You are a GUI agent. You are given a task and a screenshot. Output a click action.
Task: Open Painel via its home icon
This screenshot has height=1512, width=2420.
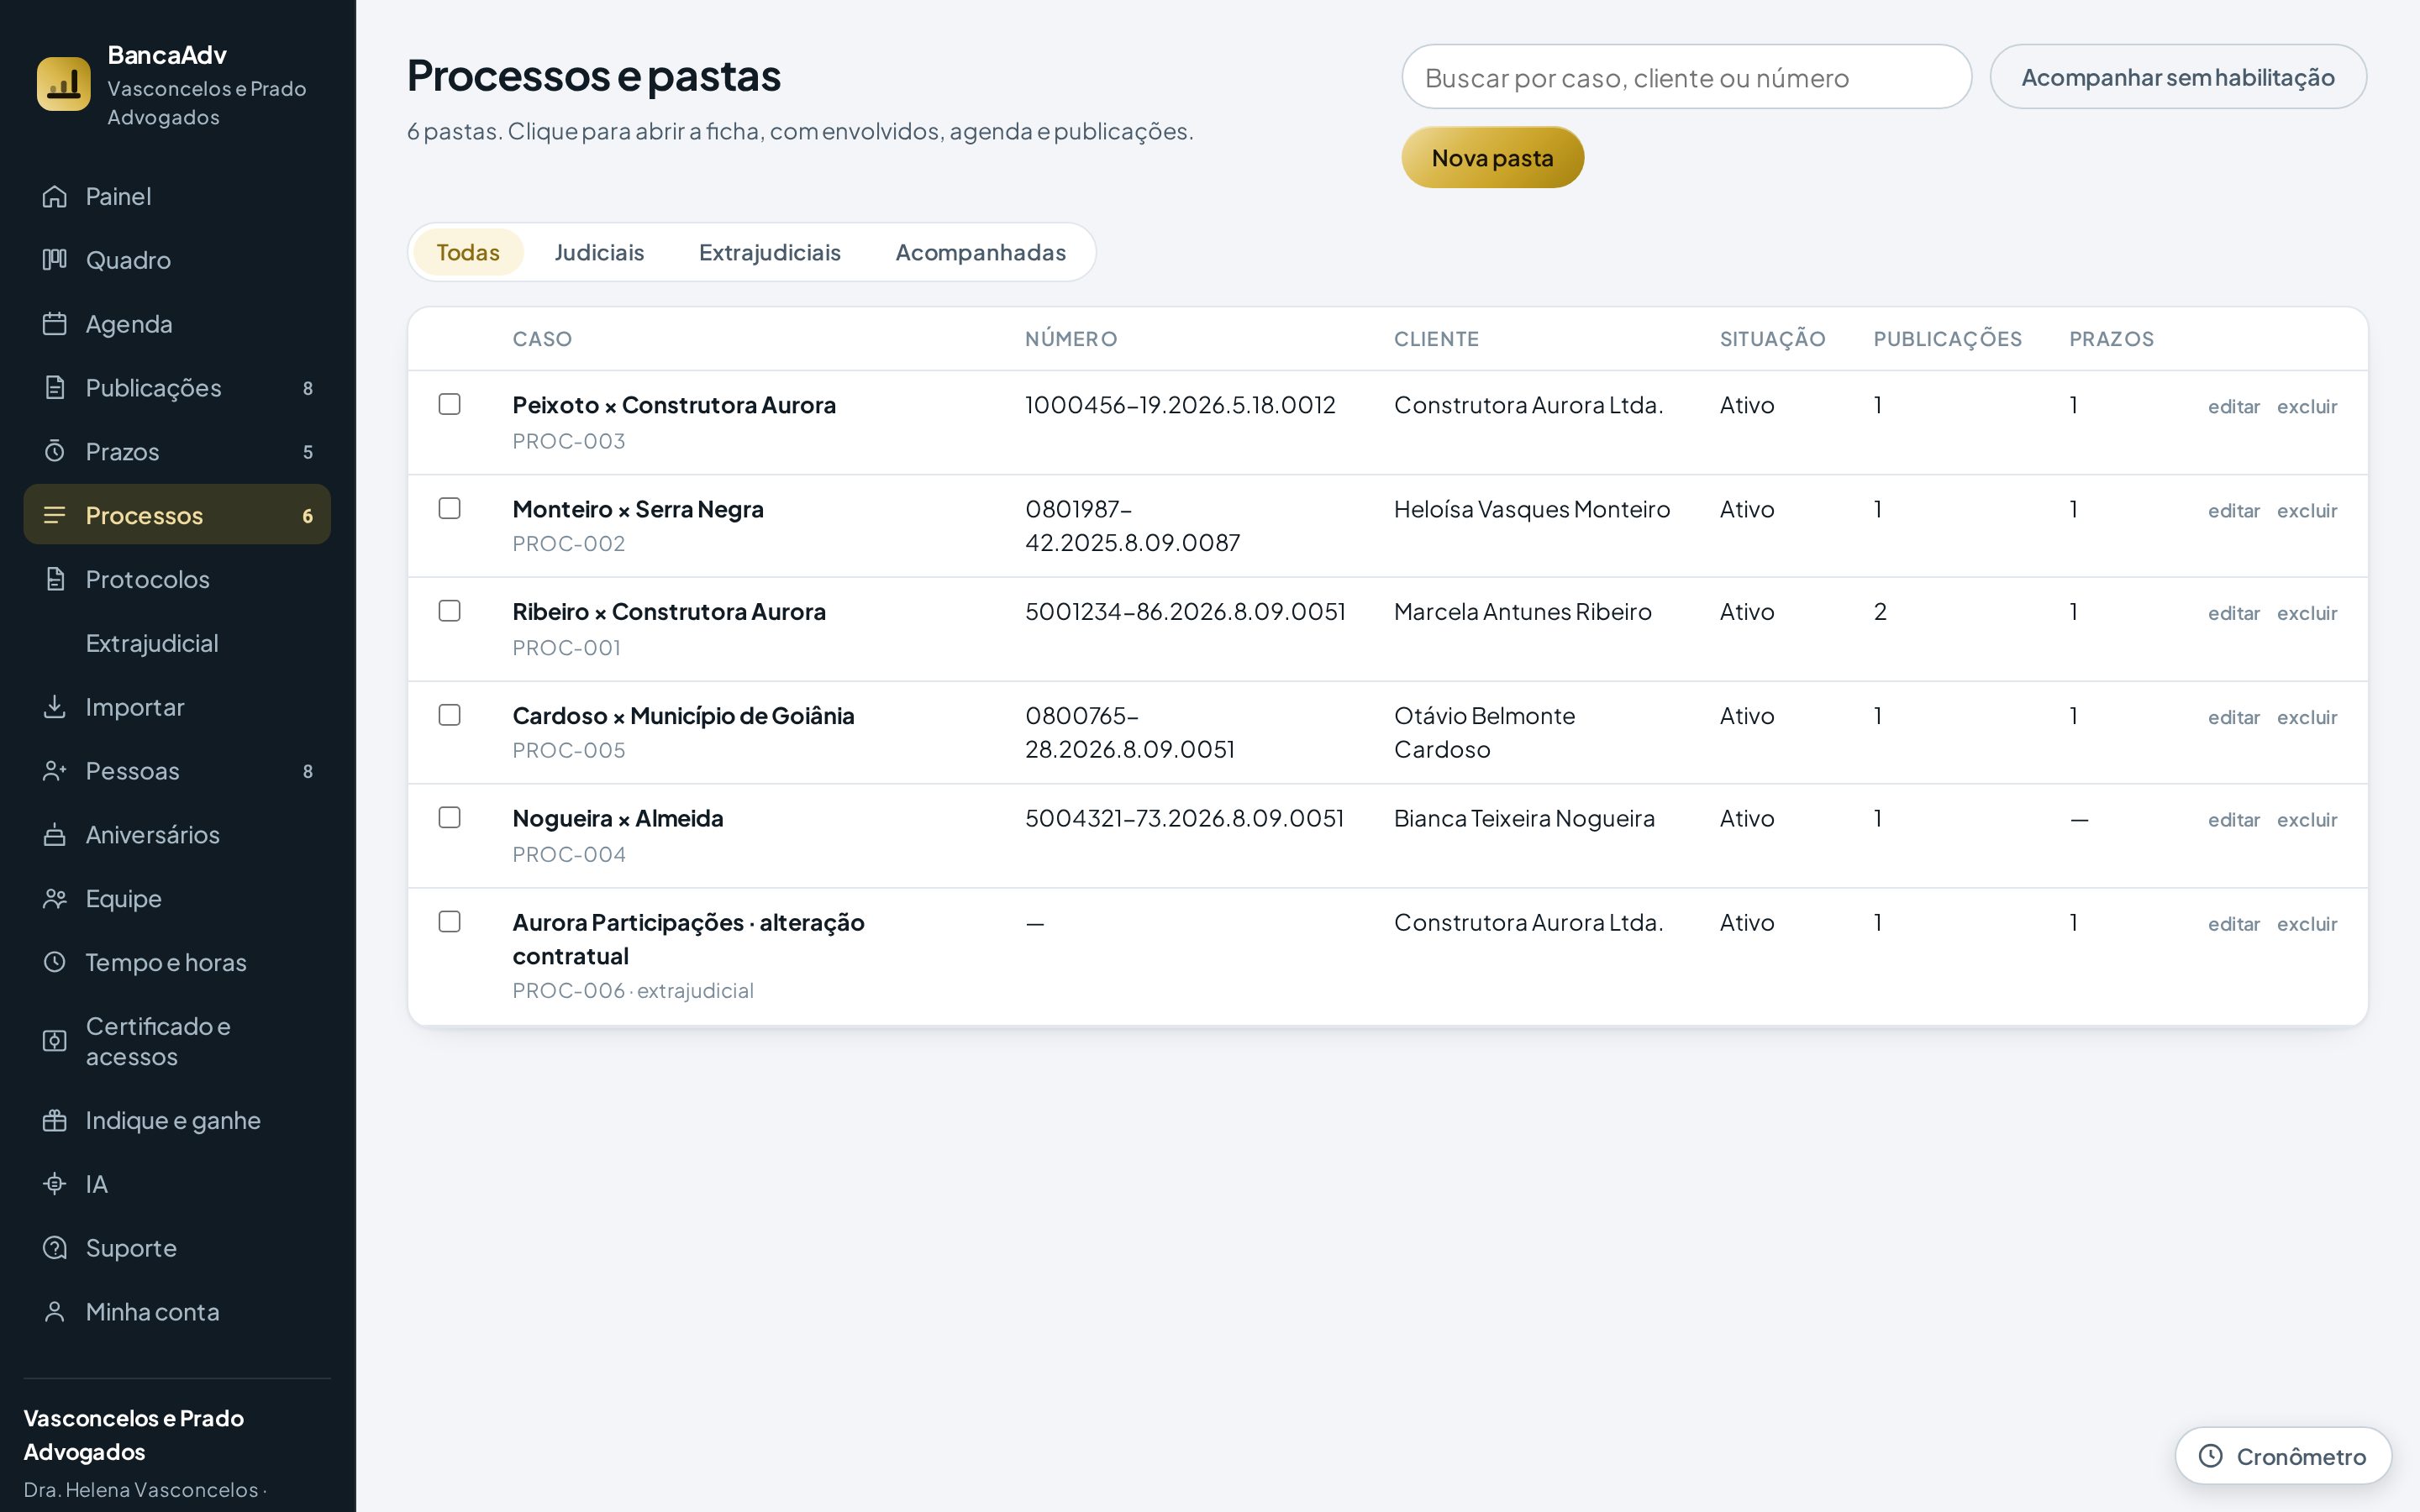[x=55, y=196]
